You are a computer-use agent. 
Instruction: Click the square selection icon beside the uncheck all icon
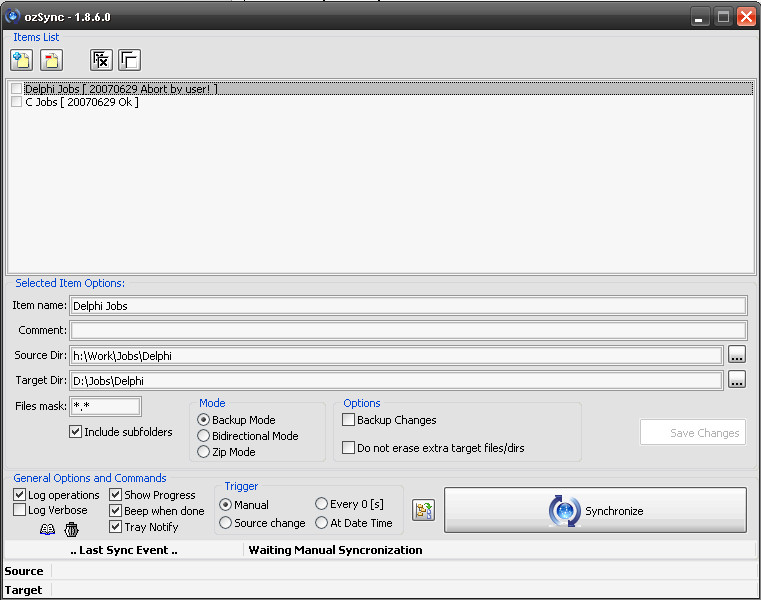pos(130,60)
